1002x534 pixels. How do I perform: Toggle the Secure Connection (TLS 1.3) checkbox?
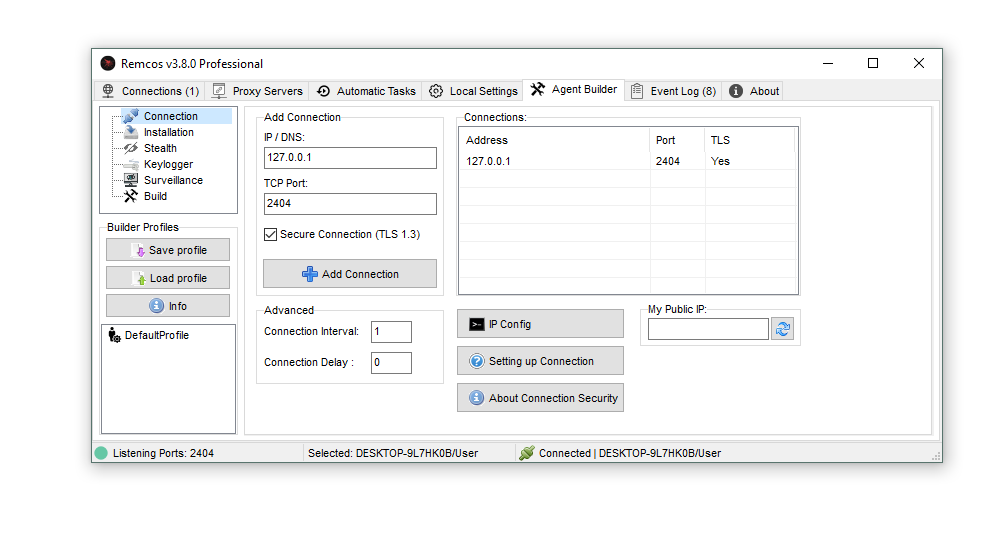(x=270, y=234)
